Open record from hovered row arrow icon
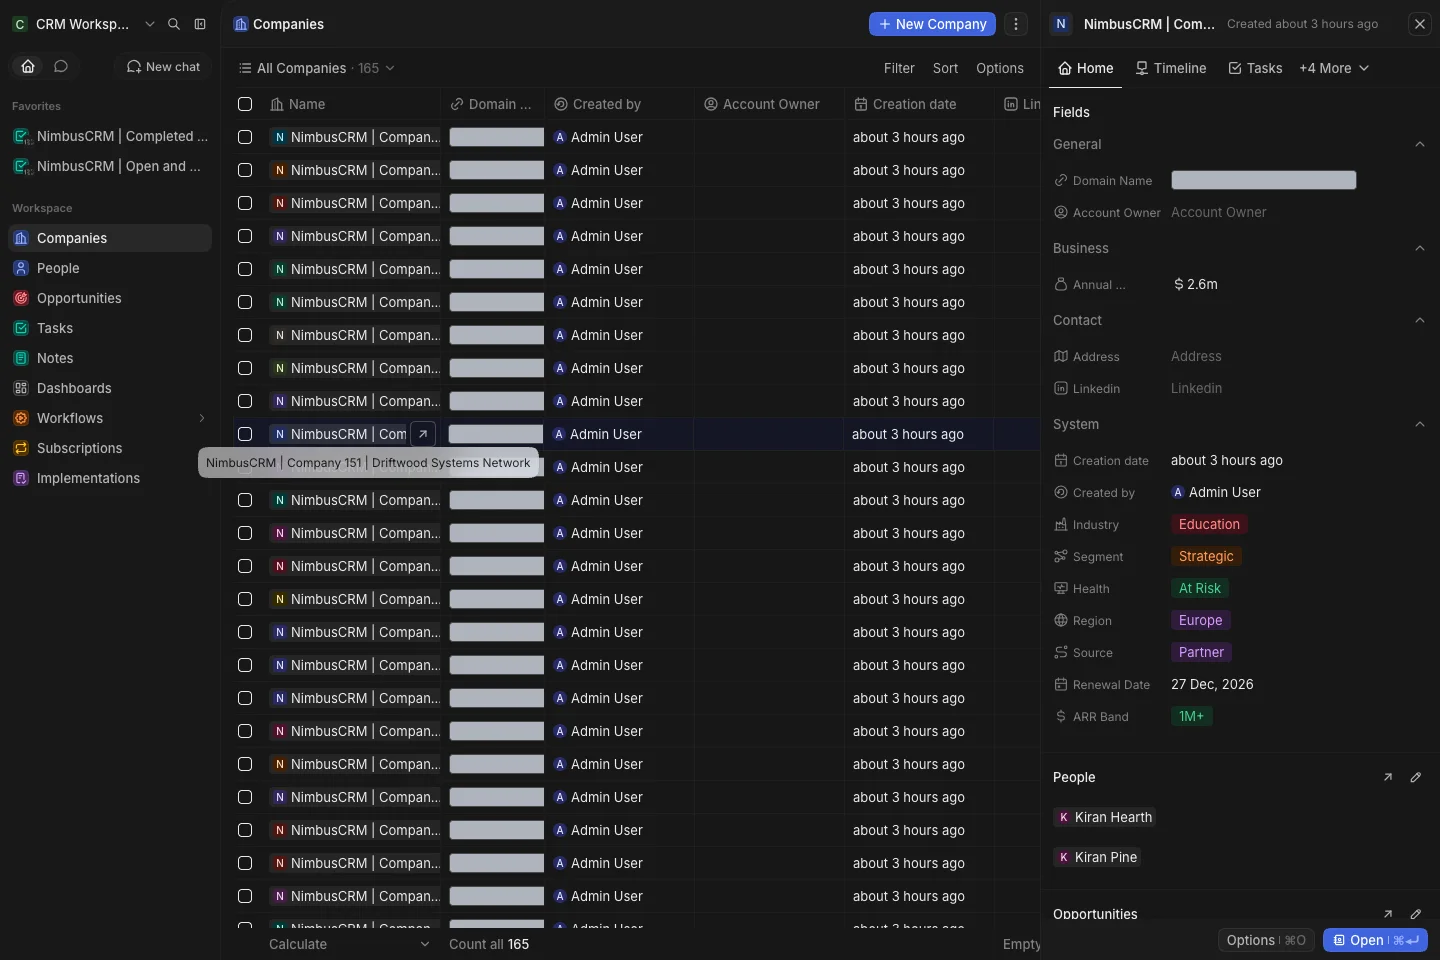 click(x=423, y=434)
